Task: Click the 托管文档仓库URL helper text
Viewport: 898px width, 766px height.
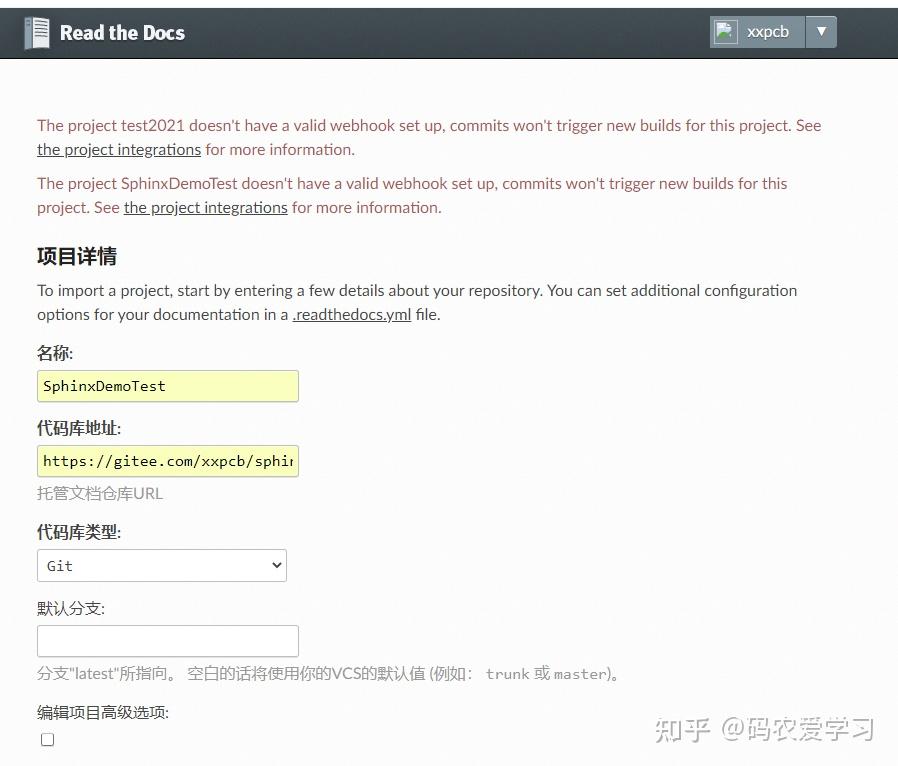Action: [x=99, y=493]
